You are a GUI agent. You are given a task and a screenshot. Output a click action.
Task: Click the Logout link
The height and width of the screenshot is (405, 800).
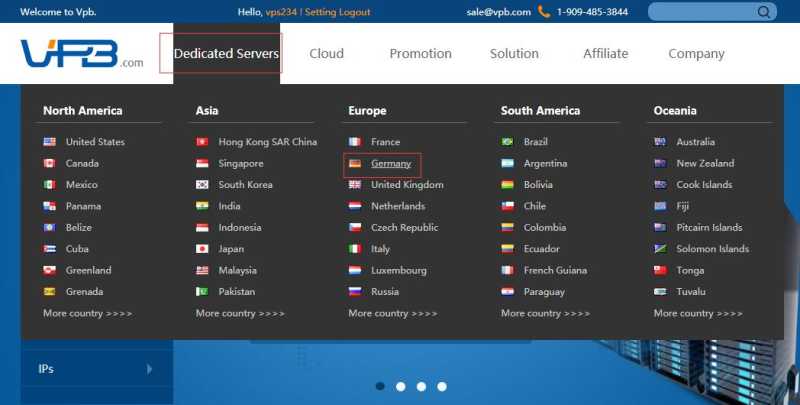[354, 12]
